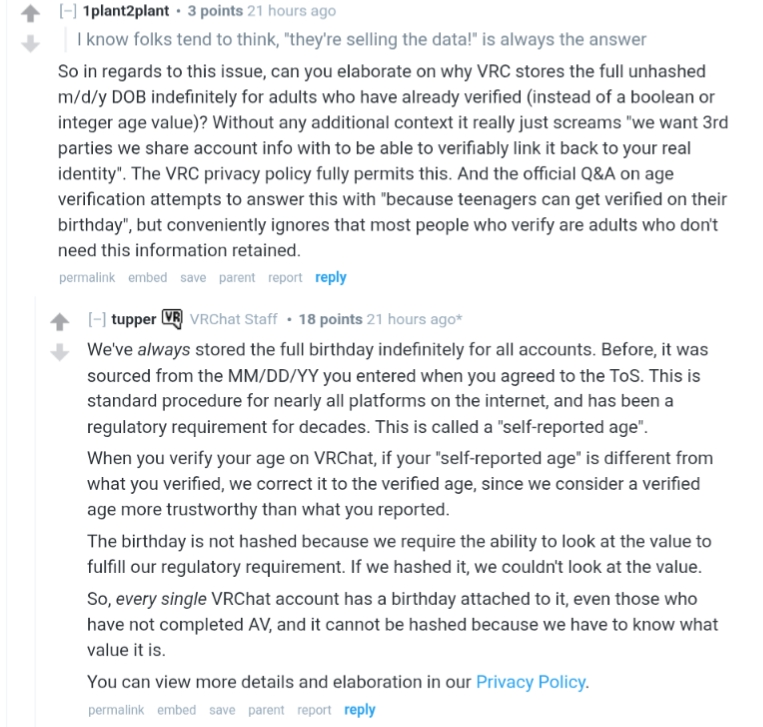Click embed under 1plant2plant's comment
The height and width of the screenshot is (727, 763).
point(147,277)
